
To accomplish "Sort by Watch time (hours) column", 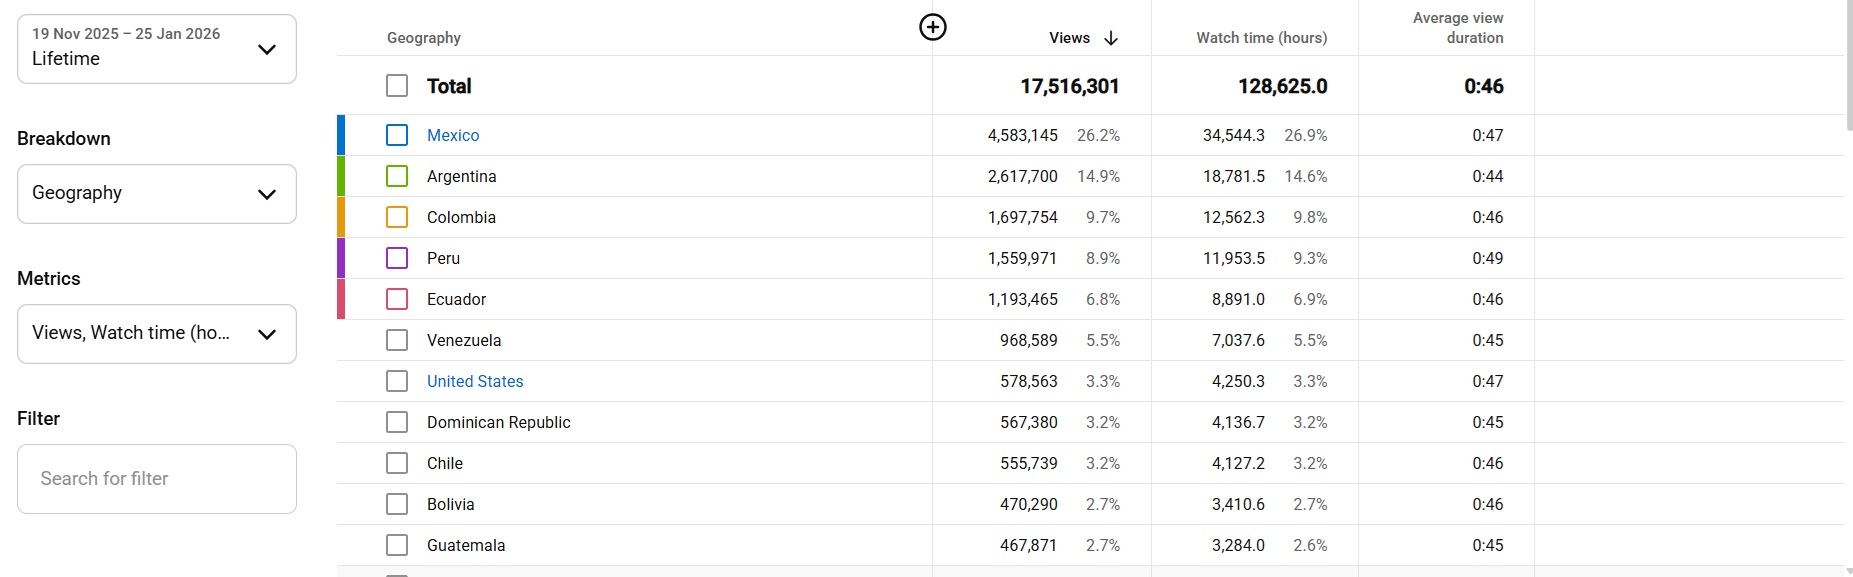I will click(x=1261, y=38).
